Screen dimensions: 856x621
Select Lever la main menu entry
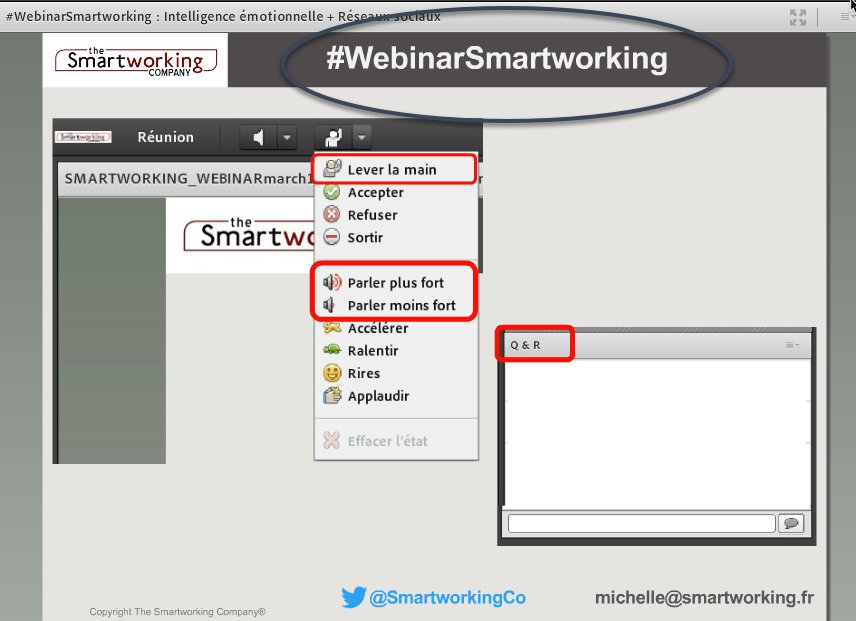point(395,169)
